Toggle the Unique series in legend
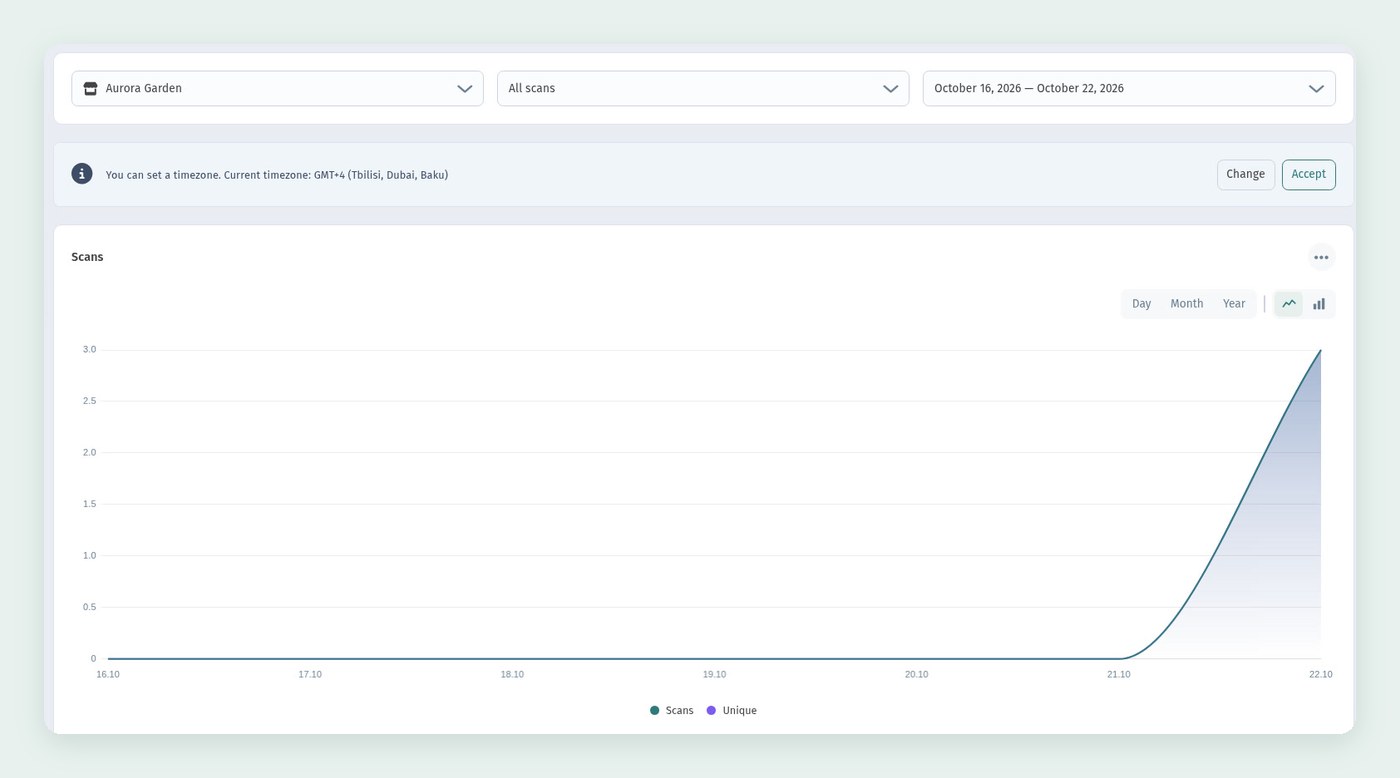Viewport: 1400px width, 778px height. tap(731, 710)
